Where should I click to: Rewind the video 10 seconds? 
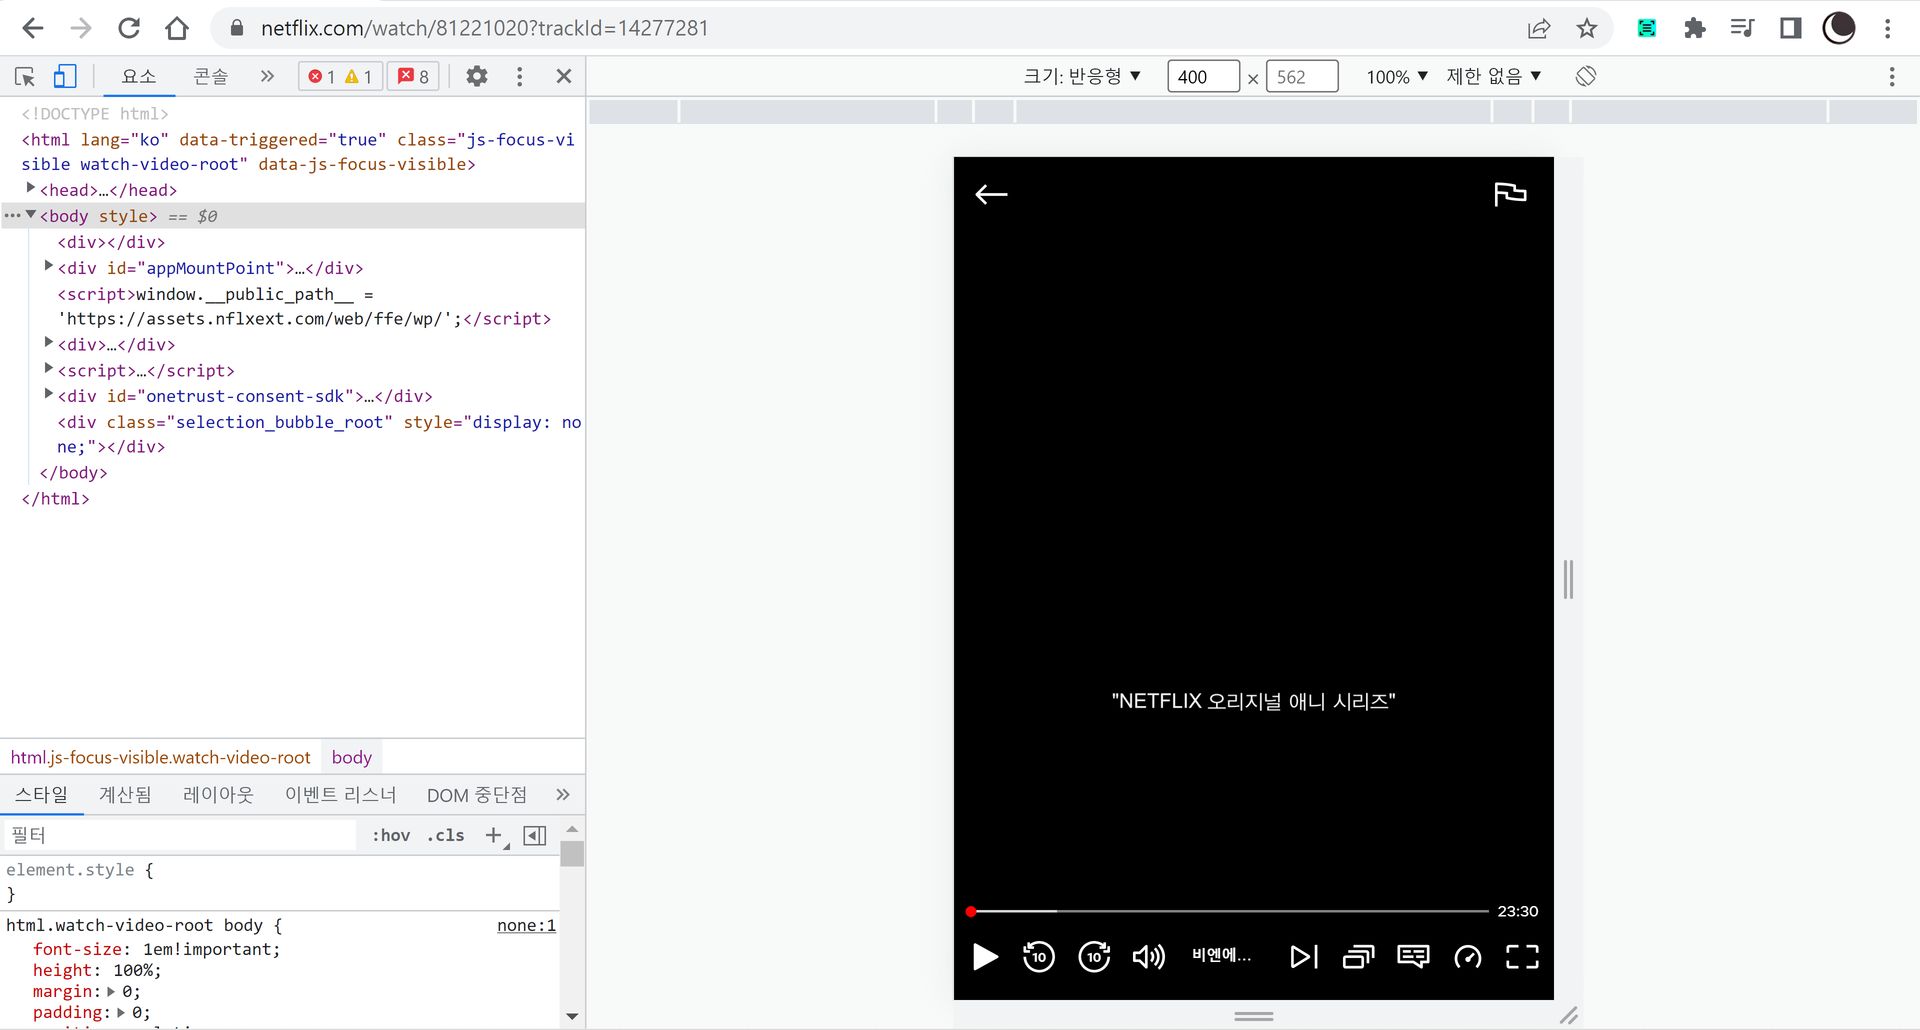(1039, 957)
